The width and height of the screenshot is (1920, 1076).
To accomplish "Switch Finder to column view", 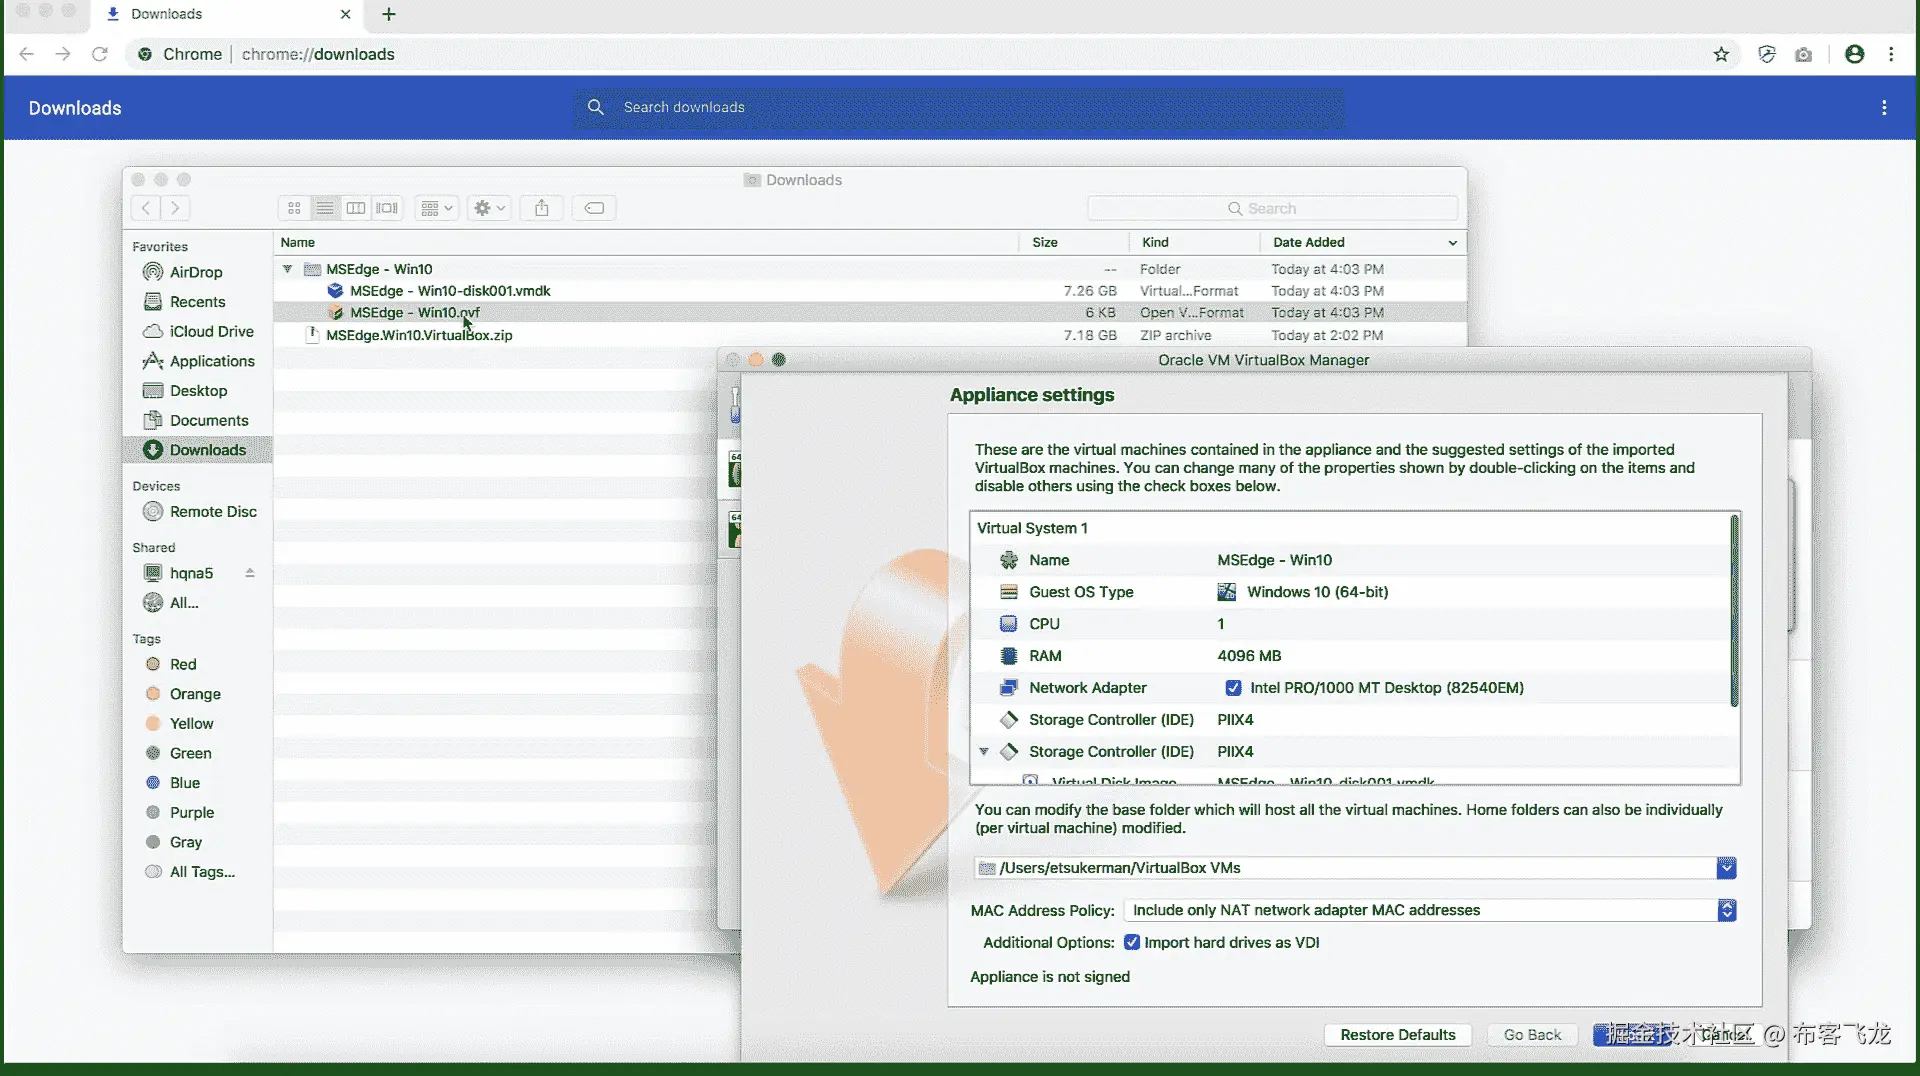I will coord(356,208).
